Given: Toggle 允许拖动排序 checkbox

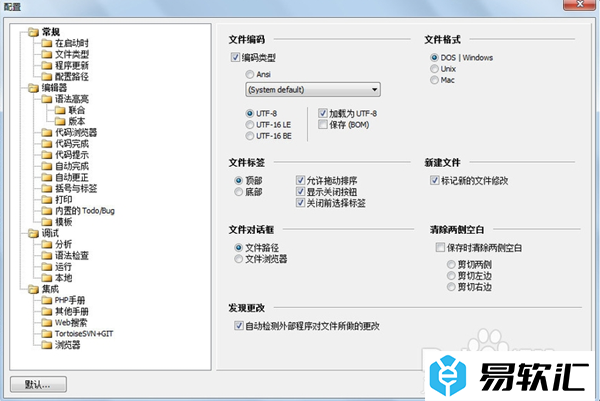Looking at the screenshot, I should [x=300, y=180].
